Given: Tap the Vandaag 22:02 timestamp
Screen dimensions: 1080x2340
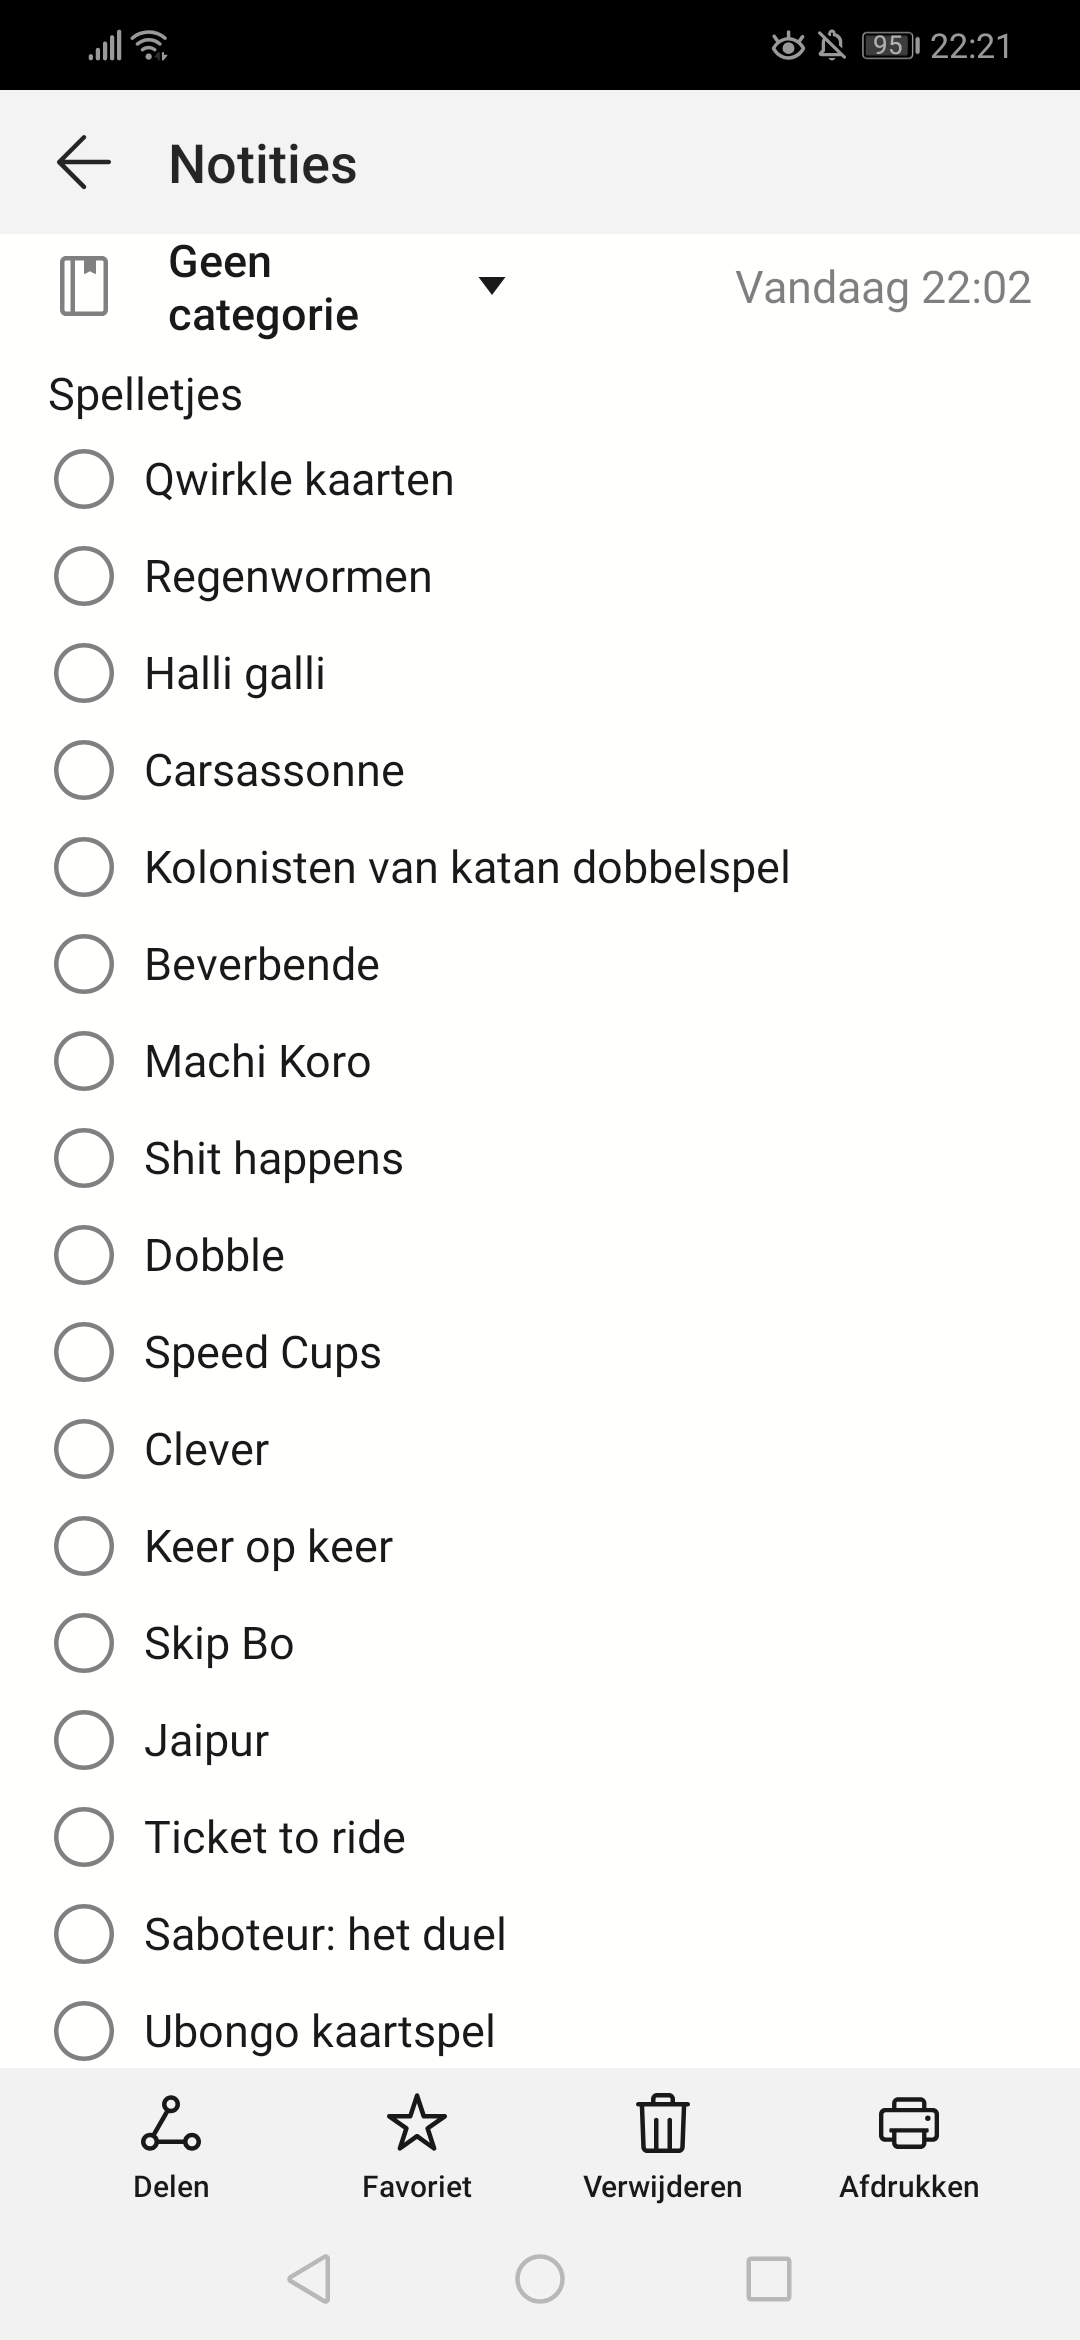Looking at the screenshot, I should point(883,288).
